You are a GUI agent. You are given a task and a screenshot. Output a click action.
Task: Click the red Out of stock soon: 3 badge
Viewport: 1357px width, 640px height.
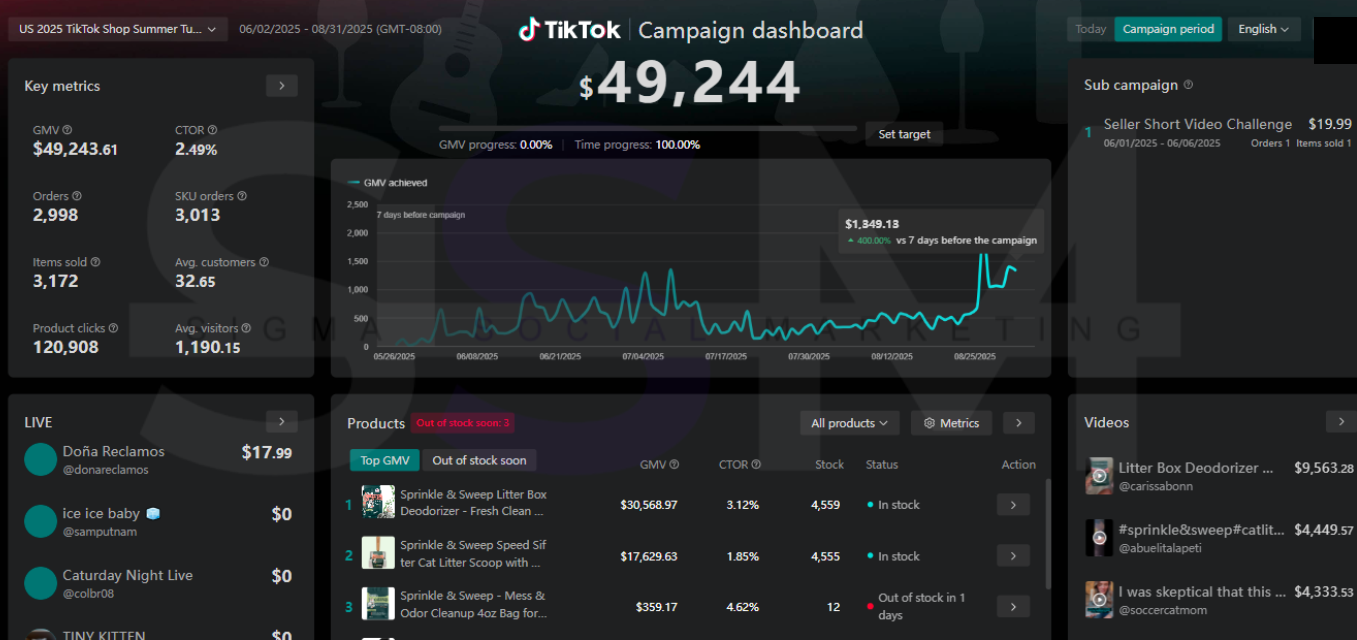(x=463, y=423)
